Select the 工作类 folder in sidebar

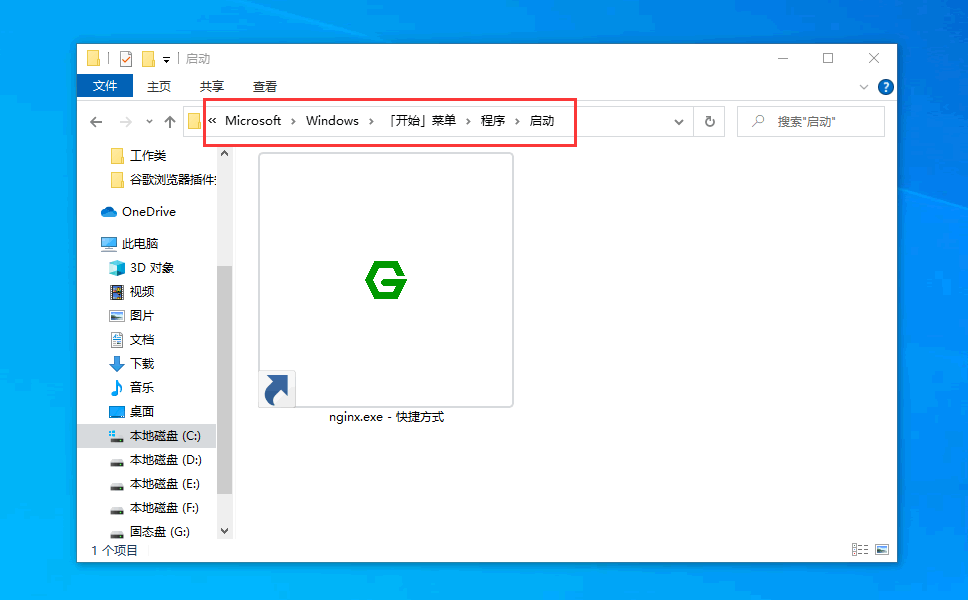147,156
